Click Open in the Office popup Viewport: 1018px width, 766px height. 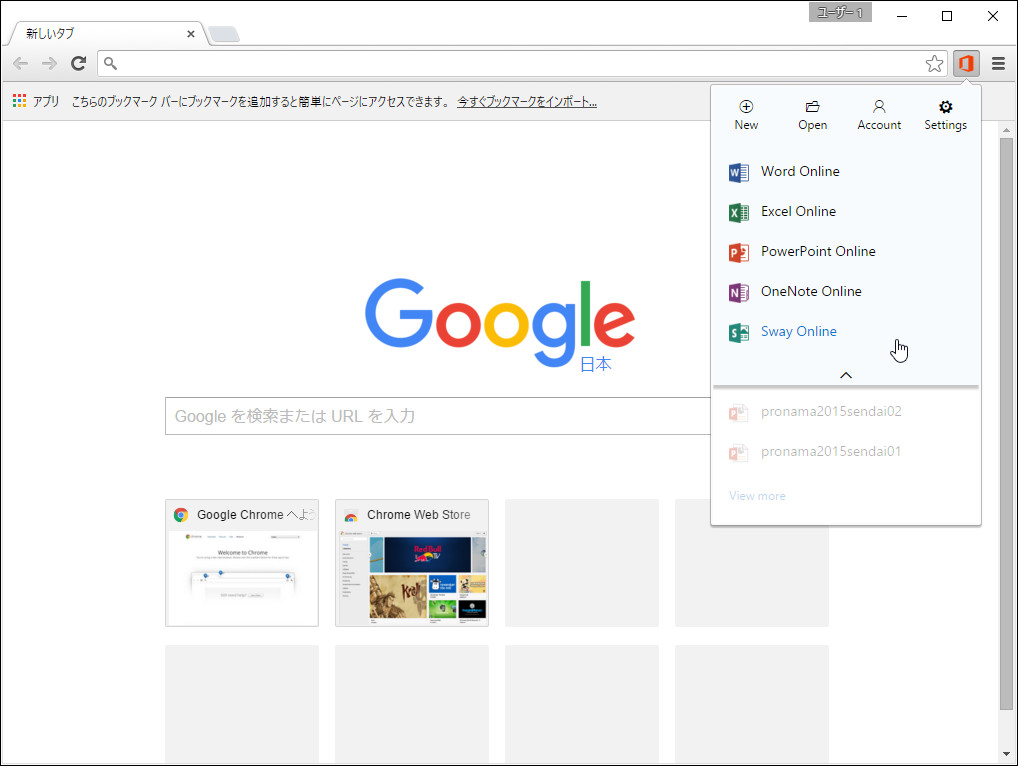pos(812,116)
